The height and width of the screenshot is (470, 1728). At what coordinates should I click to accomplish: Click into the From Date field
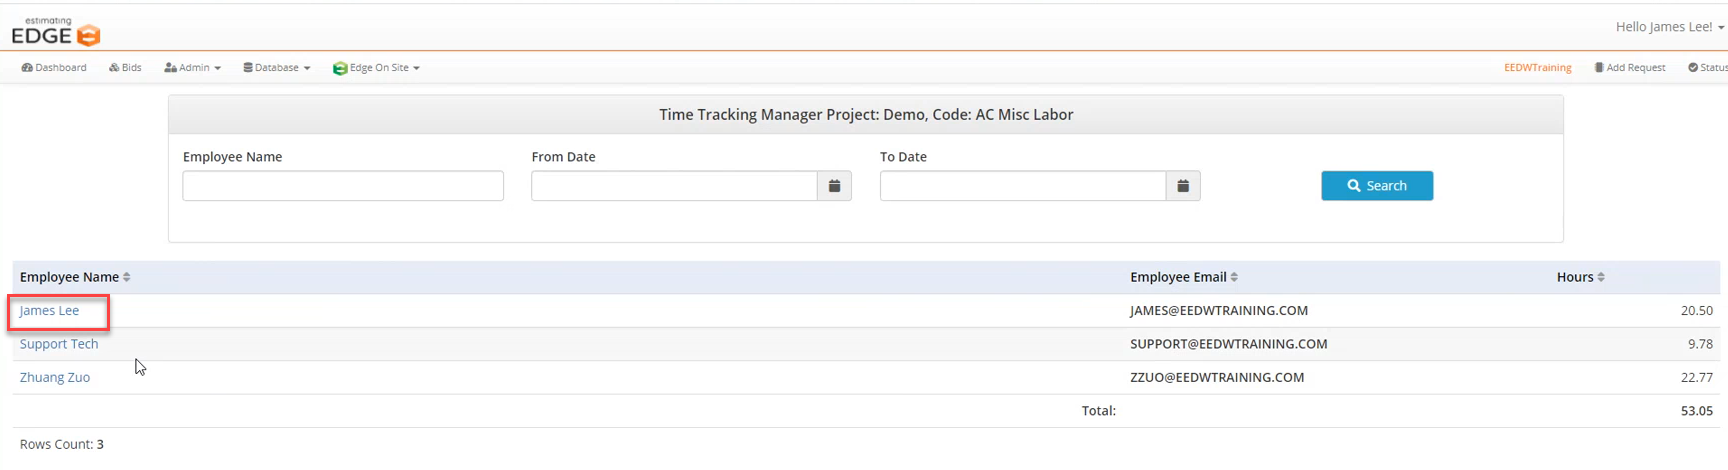674,186
